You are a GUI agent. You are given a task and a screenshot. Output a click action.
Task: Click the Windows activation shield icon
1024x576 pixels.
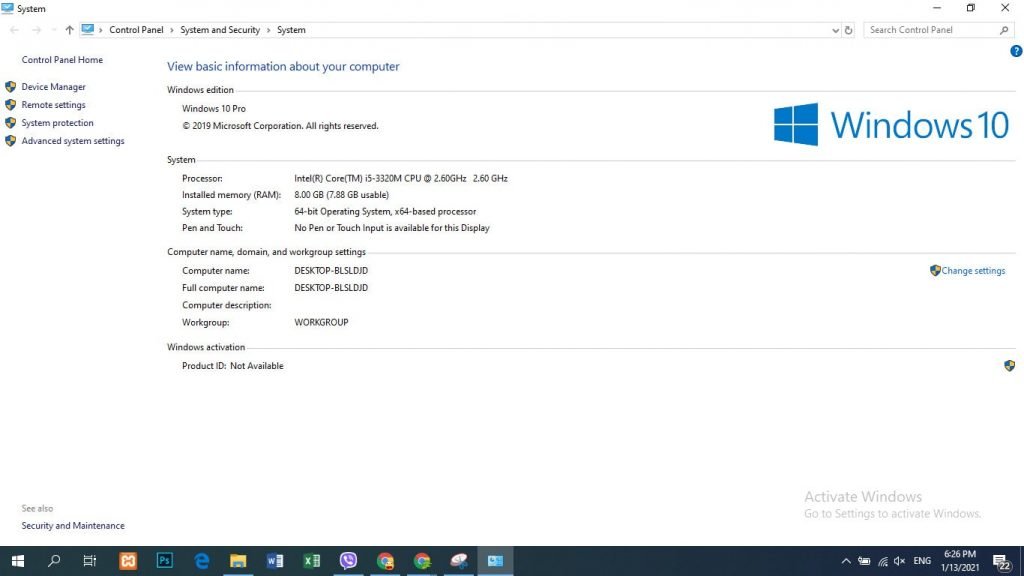pyautogui.click(x=1010, y=366)
